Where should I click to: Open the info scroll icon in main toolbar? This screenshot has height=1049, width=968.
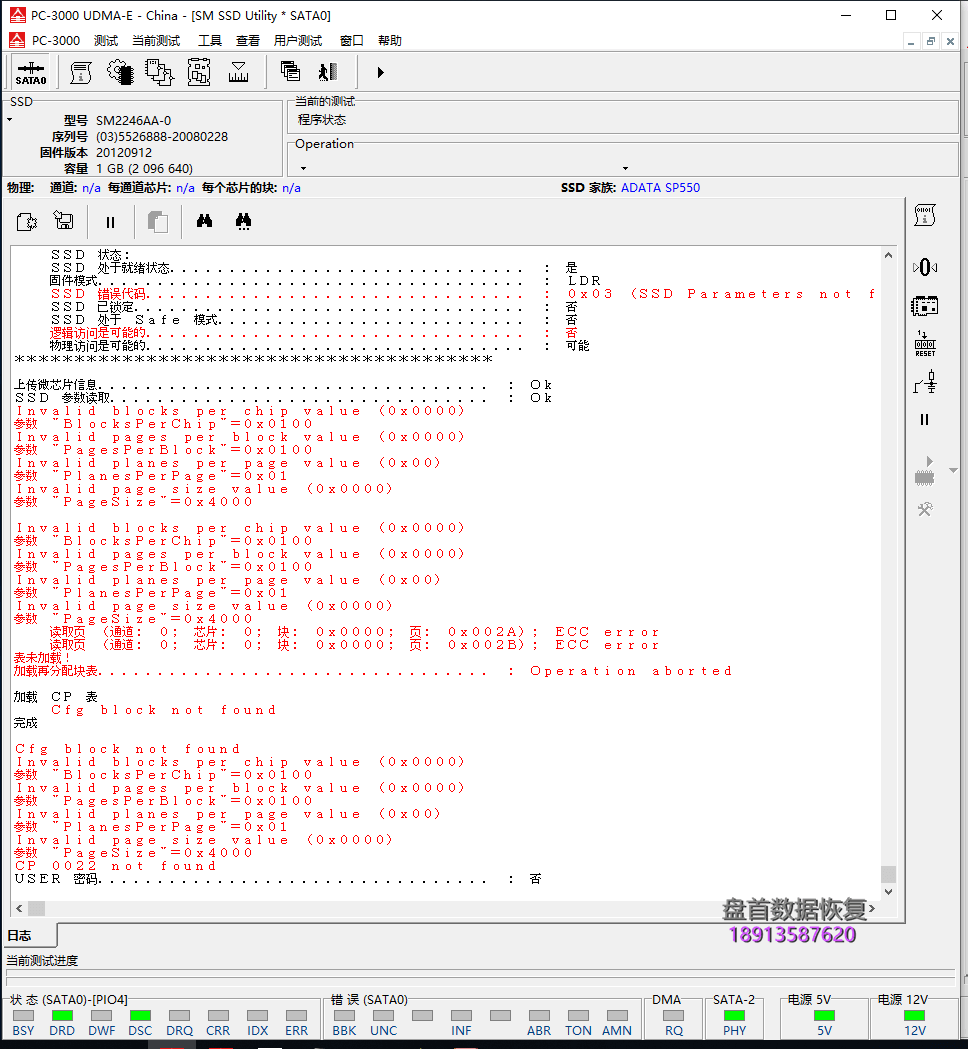(x=81, y=72)
